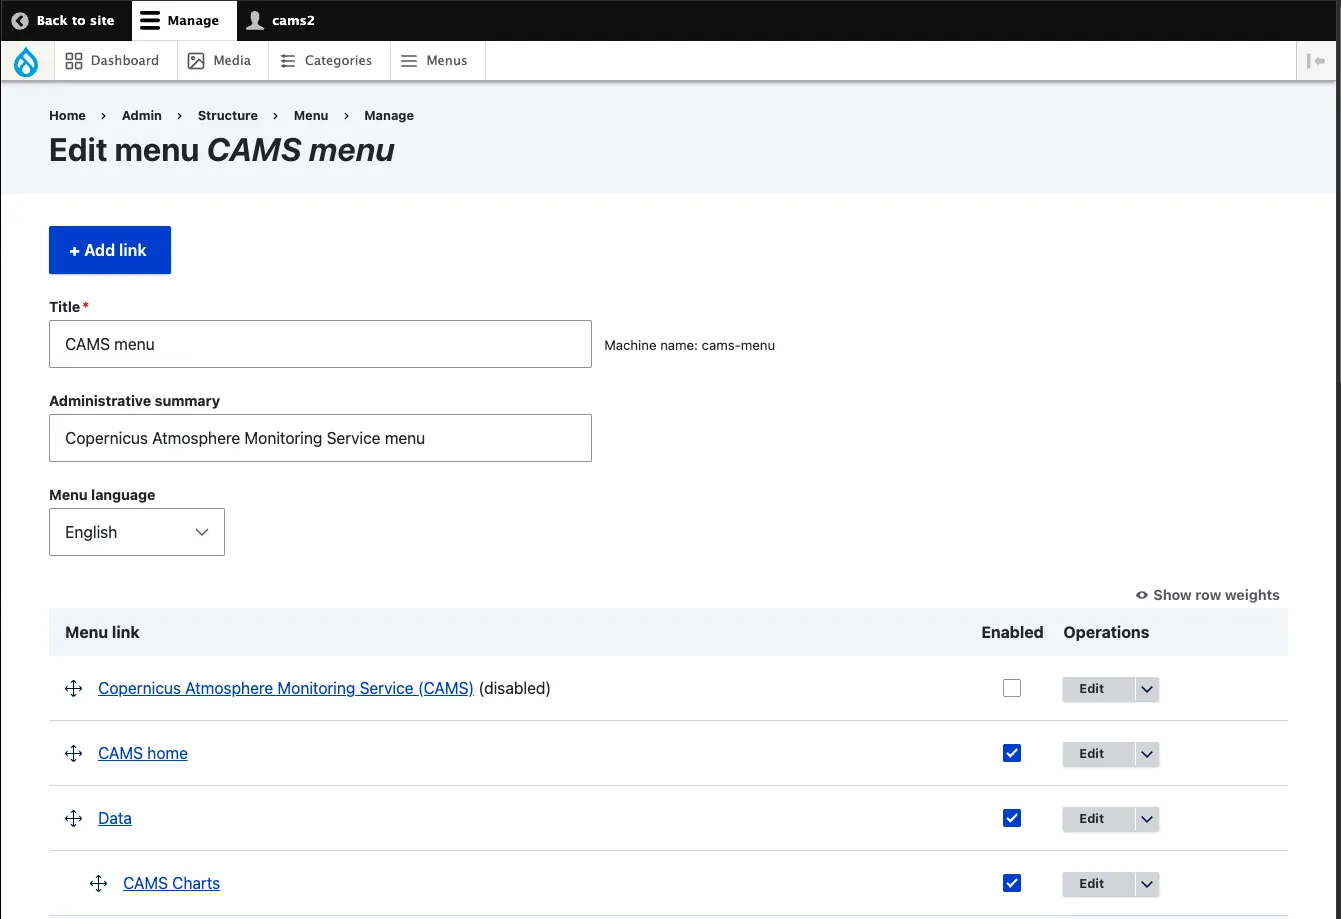Viewport: 1341px width, 919px height.
Task: Open the cams2 user menu
Action: [282, 20]
